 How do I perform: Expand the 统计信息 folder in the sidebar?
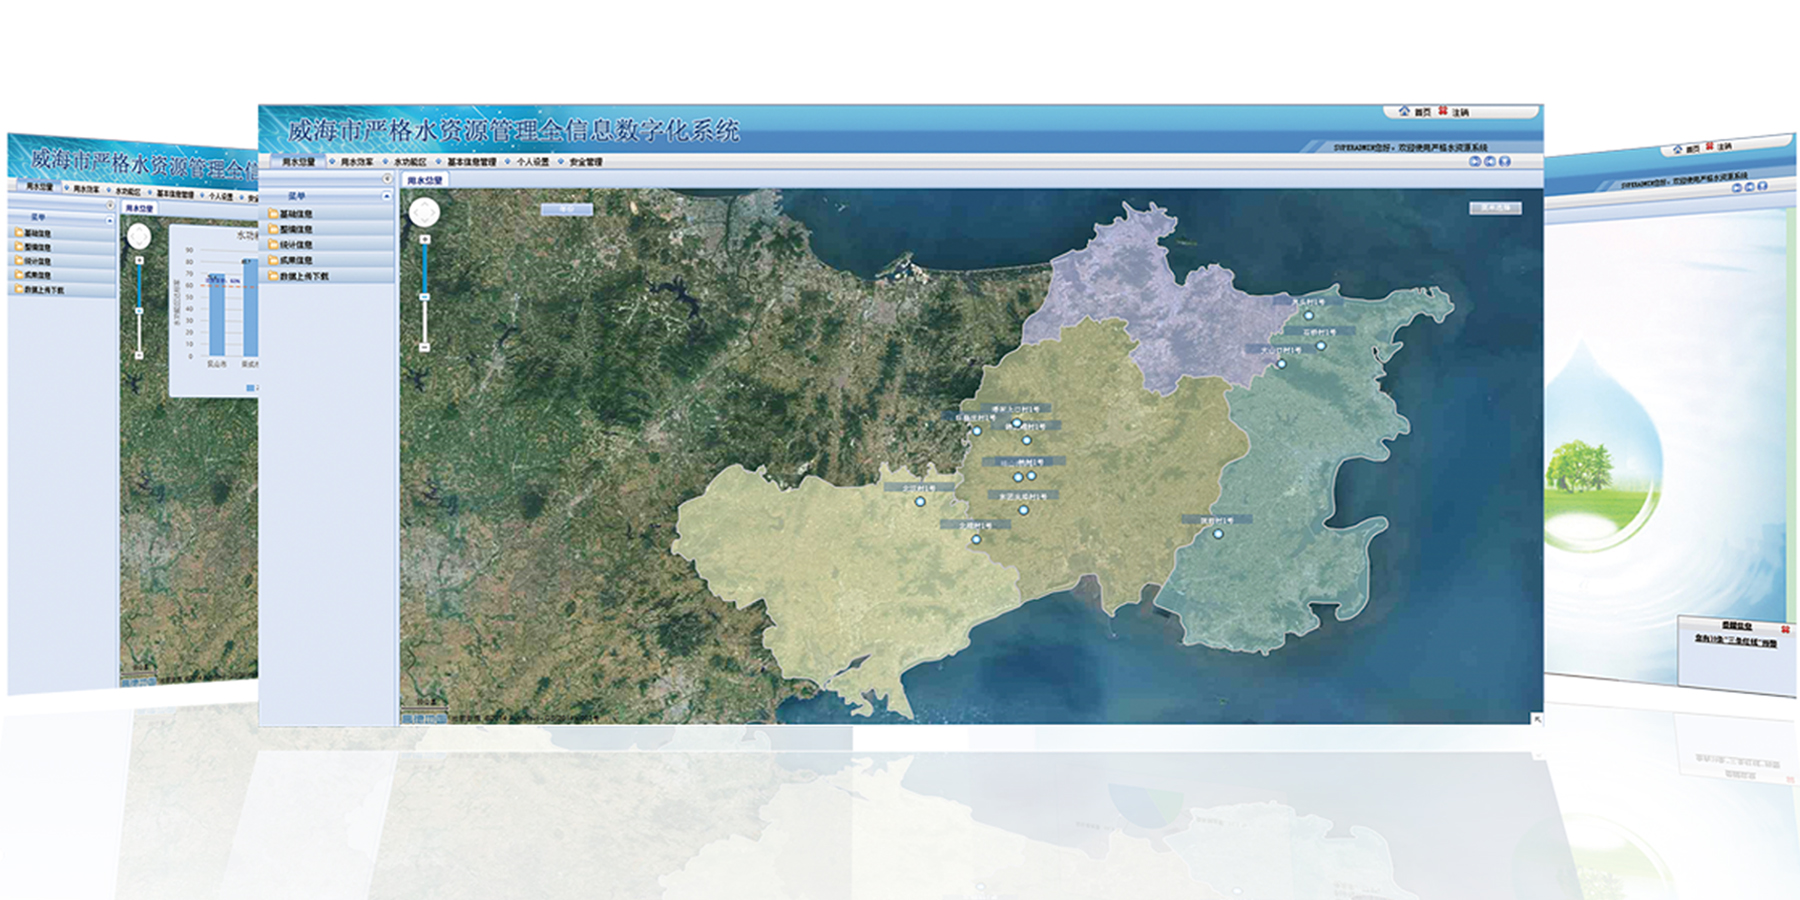point(295,245)
